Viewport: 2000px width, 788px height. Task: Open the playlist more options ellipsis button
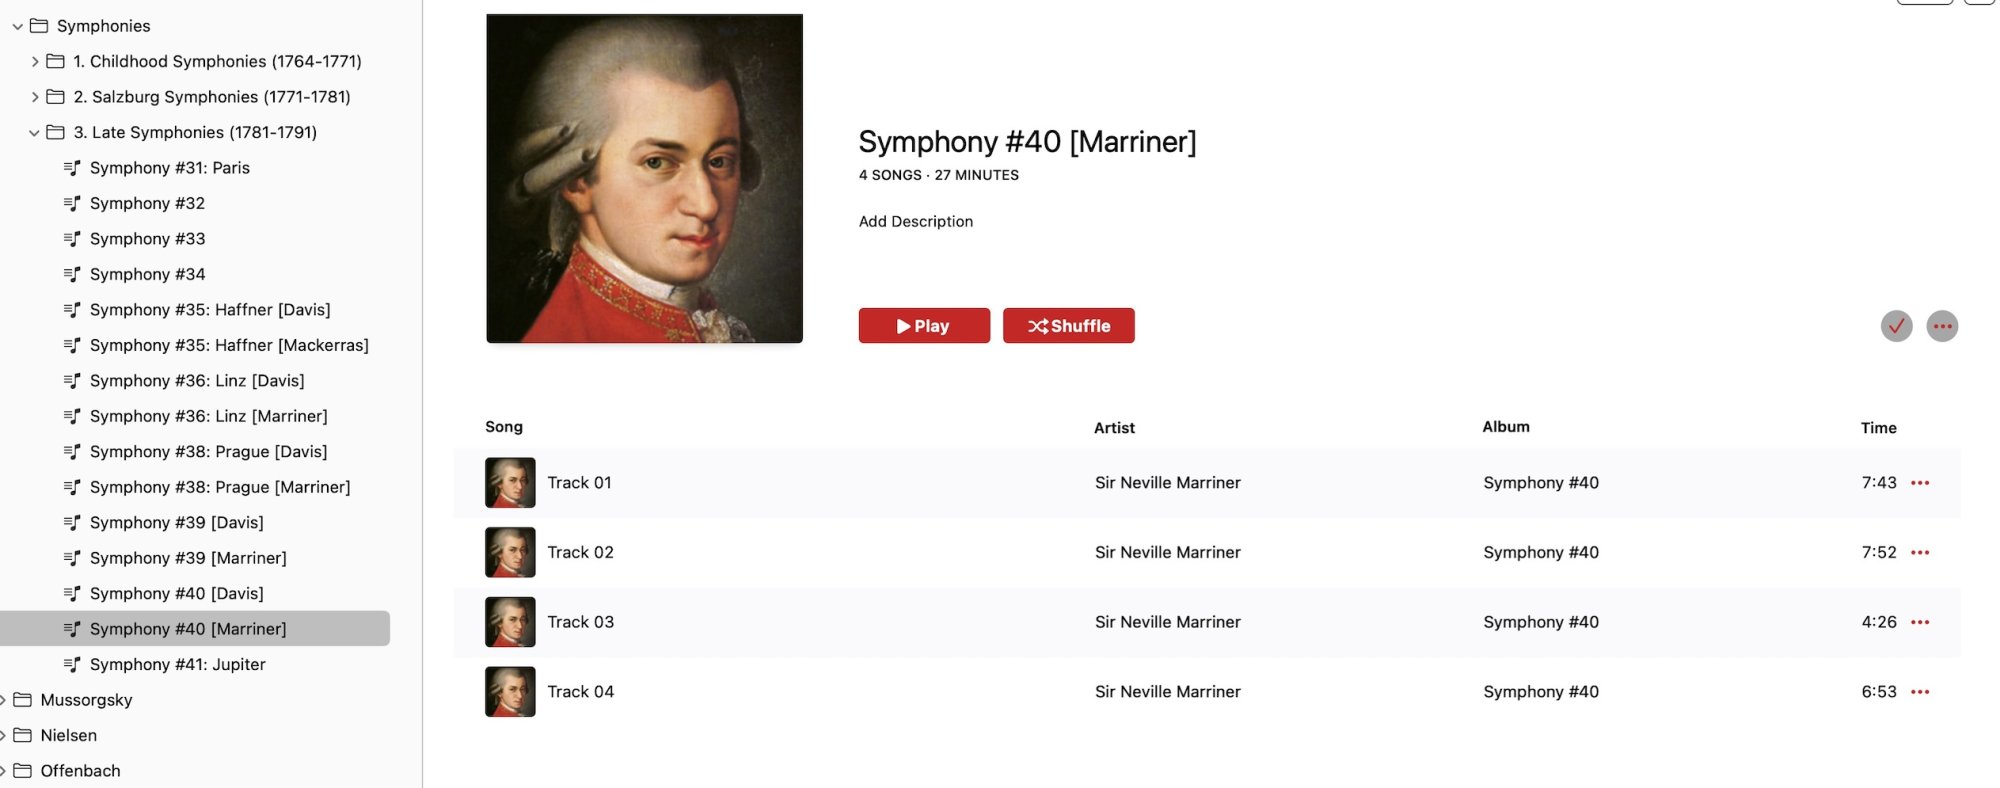pyautogui.click(x=1942, y=326)
